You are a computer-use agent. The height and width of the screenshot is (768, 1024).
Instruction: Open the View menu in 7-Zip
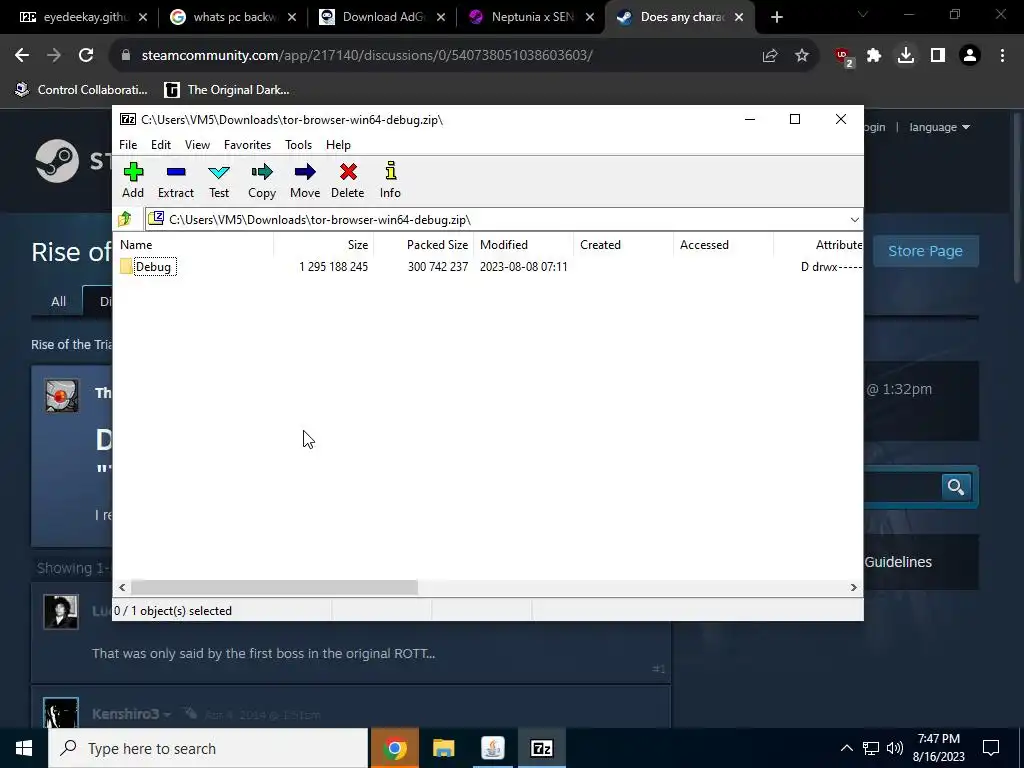pos(197,145)
